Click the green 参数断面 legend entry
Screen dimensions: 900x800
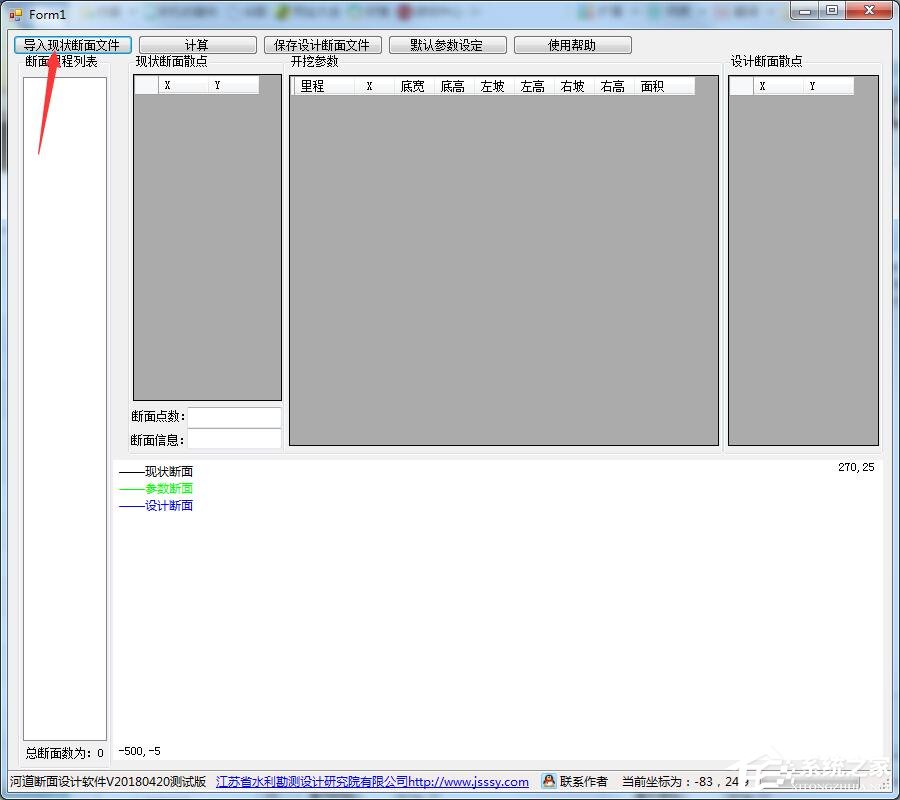156,488
